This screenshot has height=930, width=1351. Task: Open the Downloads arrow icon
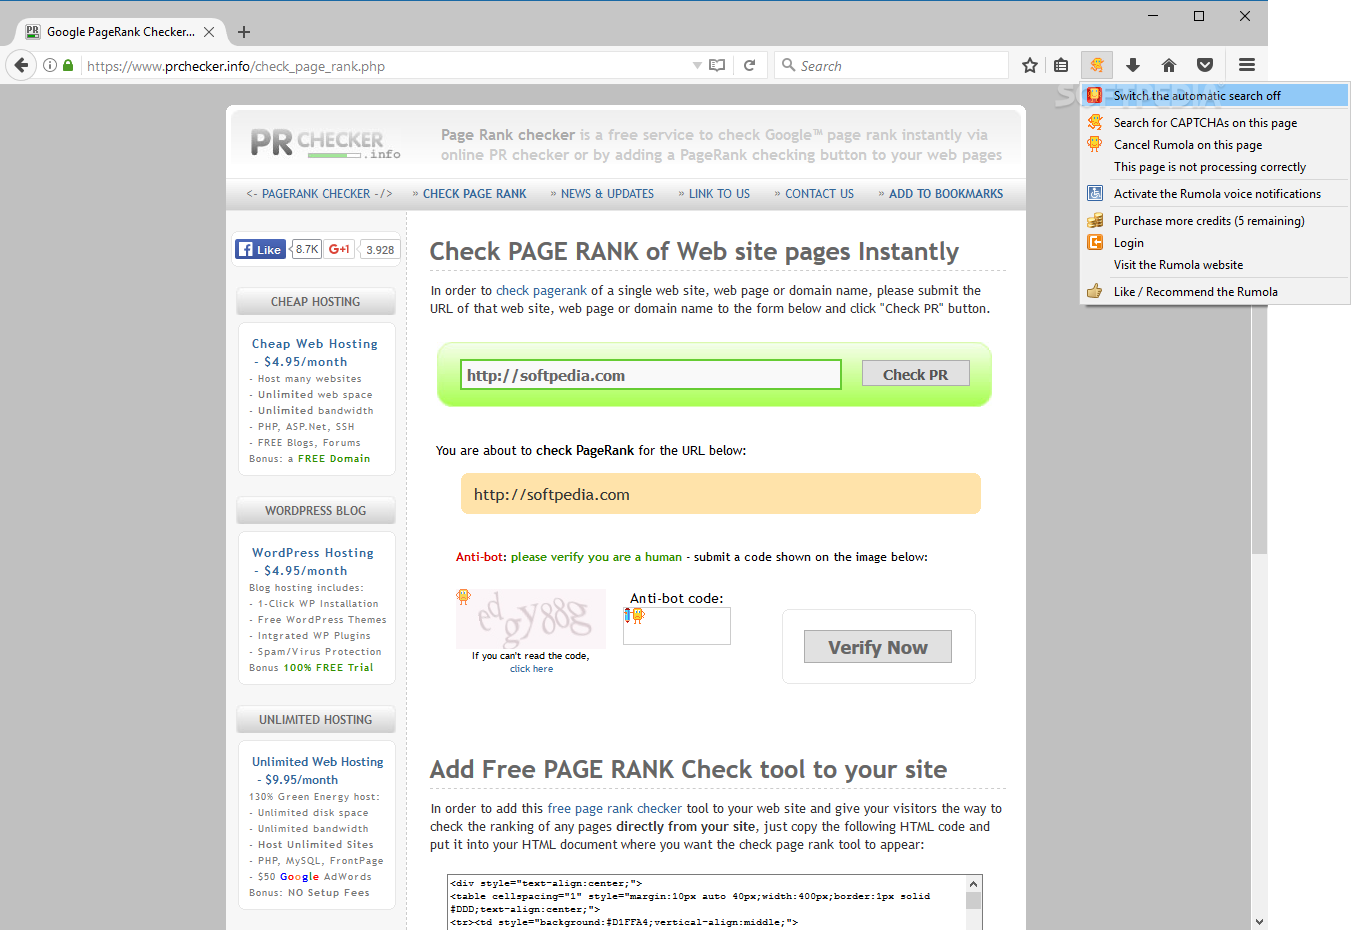pos(1133,65)
